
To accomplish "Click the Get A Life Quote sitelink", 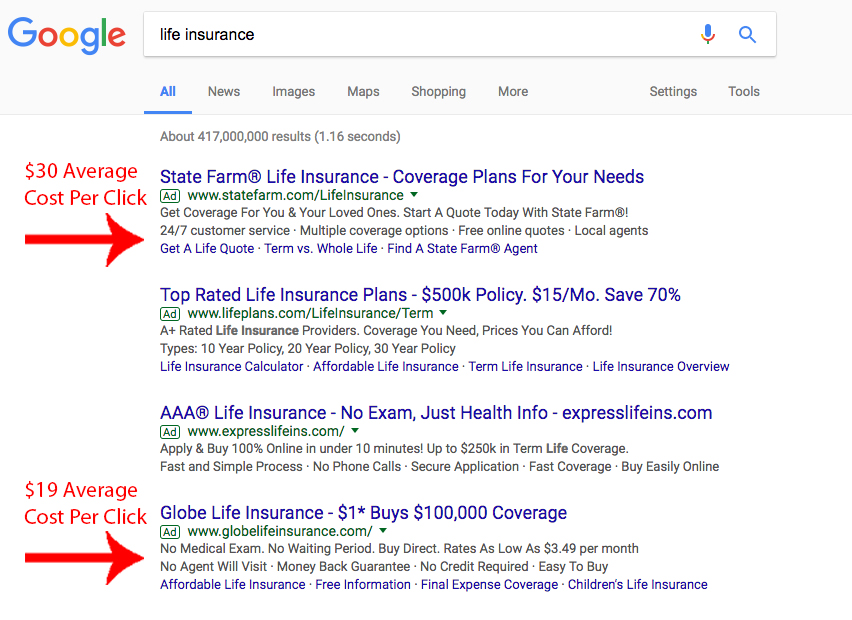I will [x=207, y=248].
